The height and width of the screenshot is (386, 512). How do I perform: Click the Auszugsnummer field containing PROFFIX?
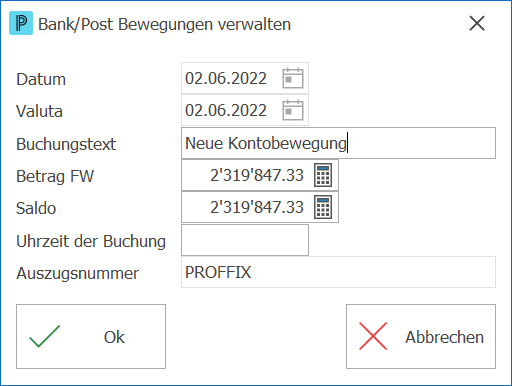click(x=338, y=272)
